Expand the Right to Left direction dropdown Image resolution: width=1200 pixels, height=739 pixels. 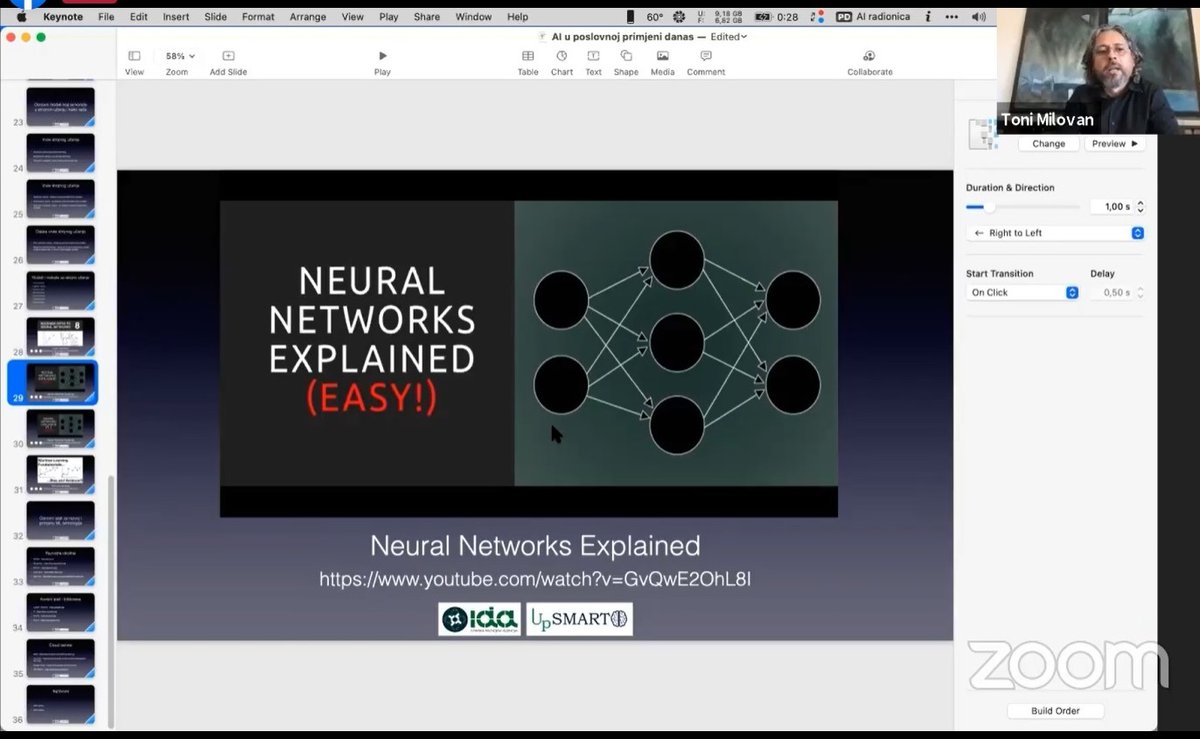click(1055, 233)
